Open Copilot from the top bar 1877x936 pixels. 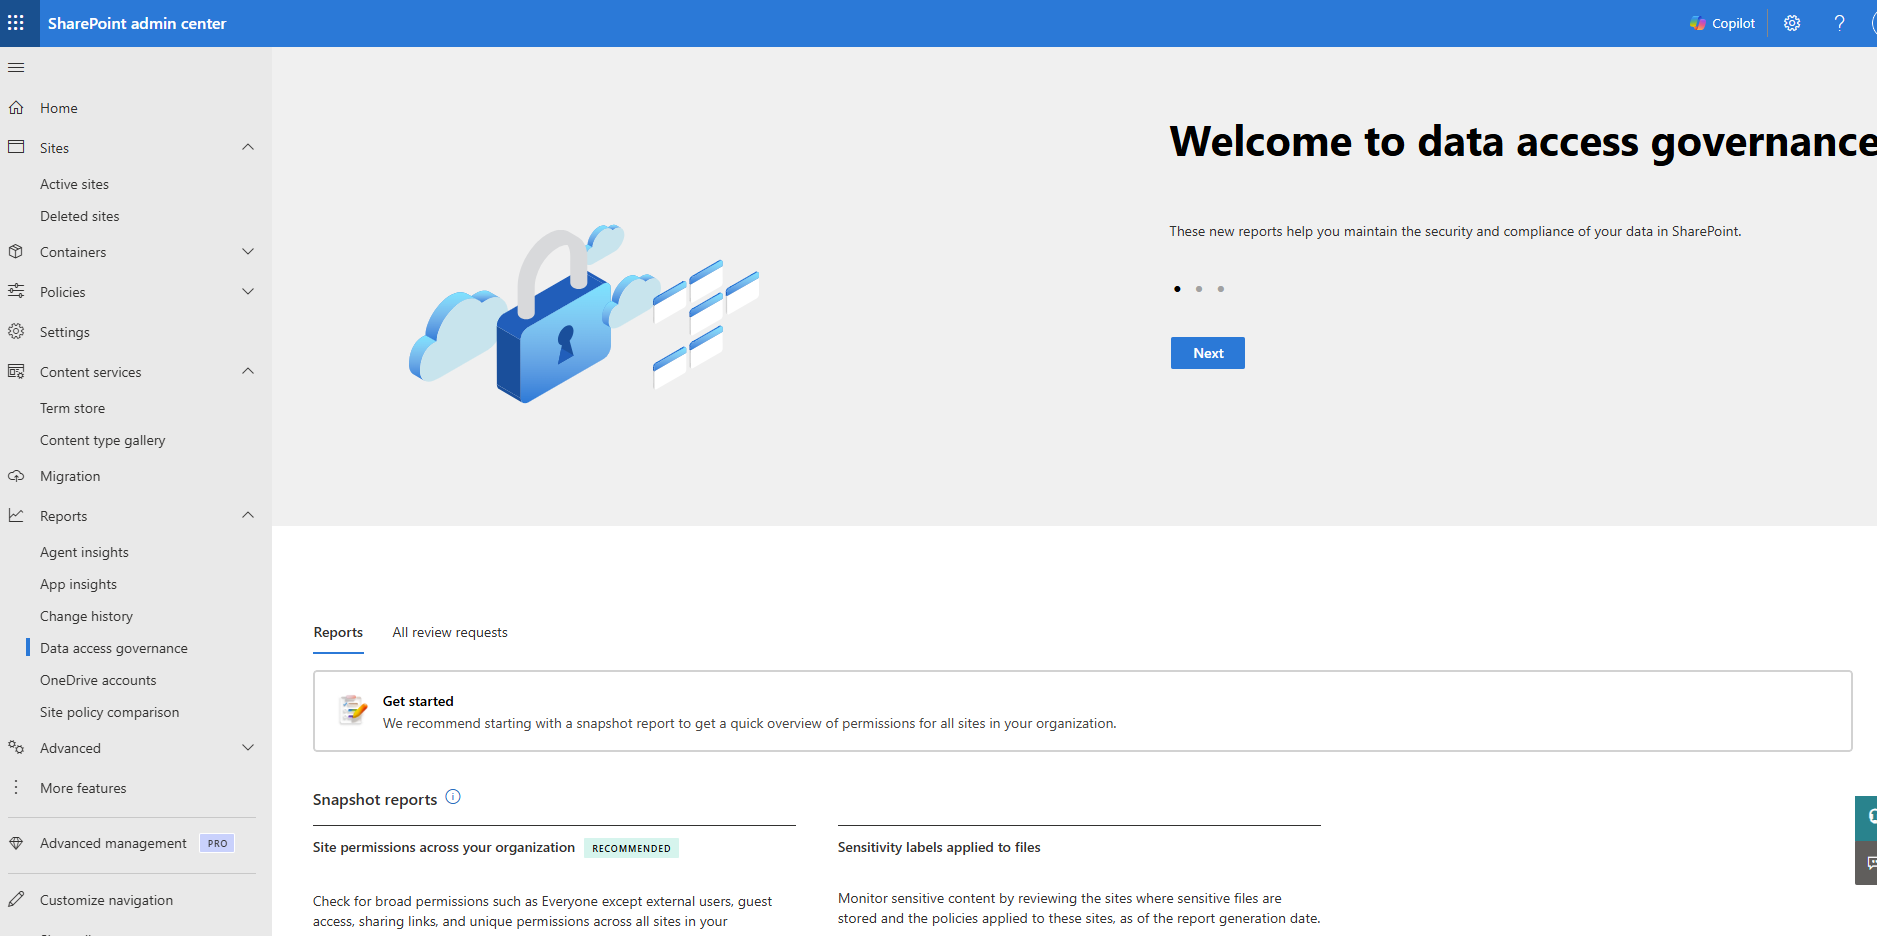[1722, 22]
